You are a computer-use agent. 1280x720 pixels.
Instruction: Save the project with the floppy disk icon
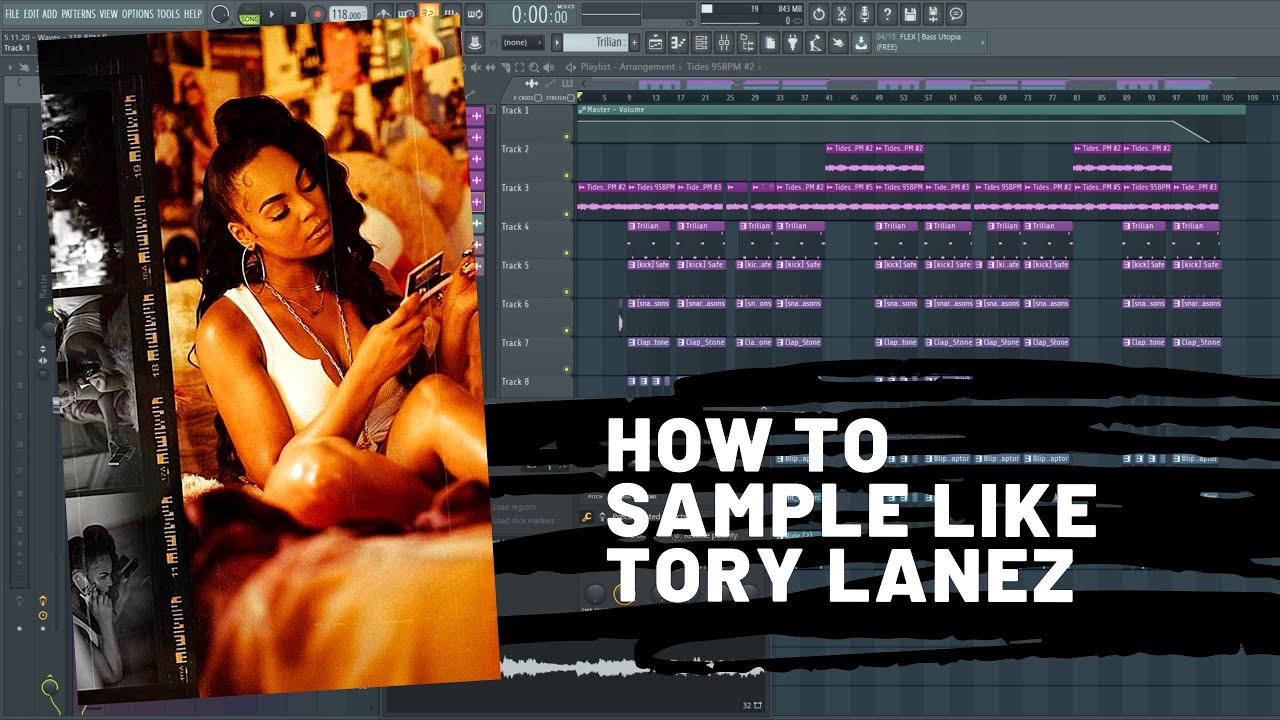(910, 14)
